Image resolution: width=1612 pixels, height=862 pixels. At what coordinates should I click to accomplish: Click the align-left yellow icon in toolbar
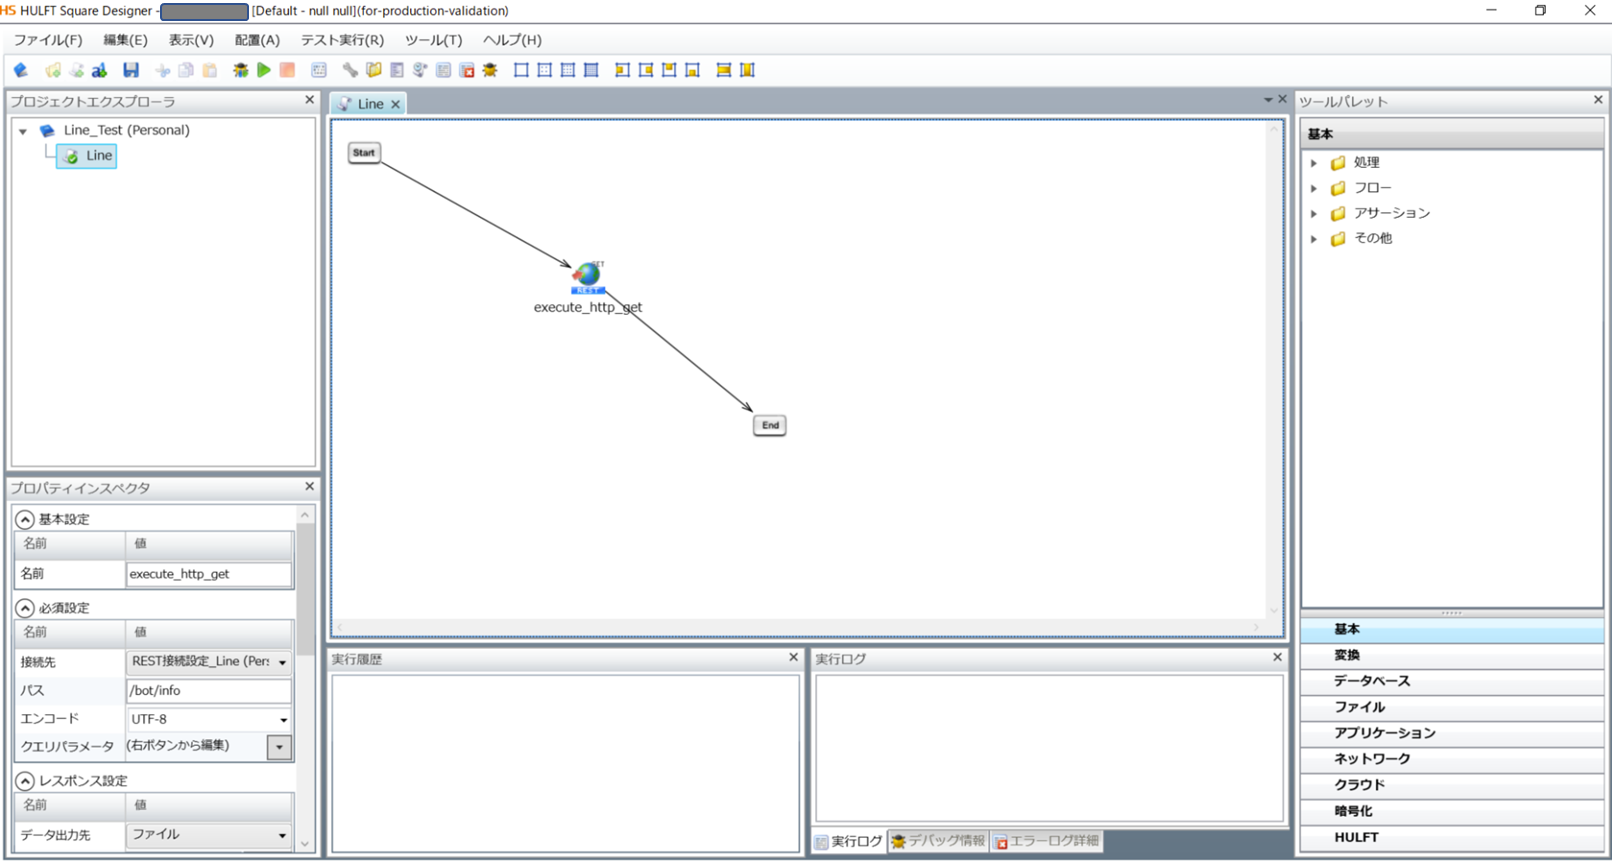click(x=622, y=70)
